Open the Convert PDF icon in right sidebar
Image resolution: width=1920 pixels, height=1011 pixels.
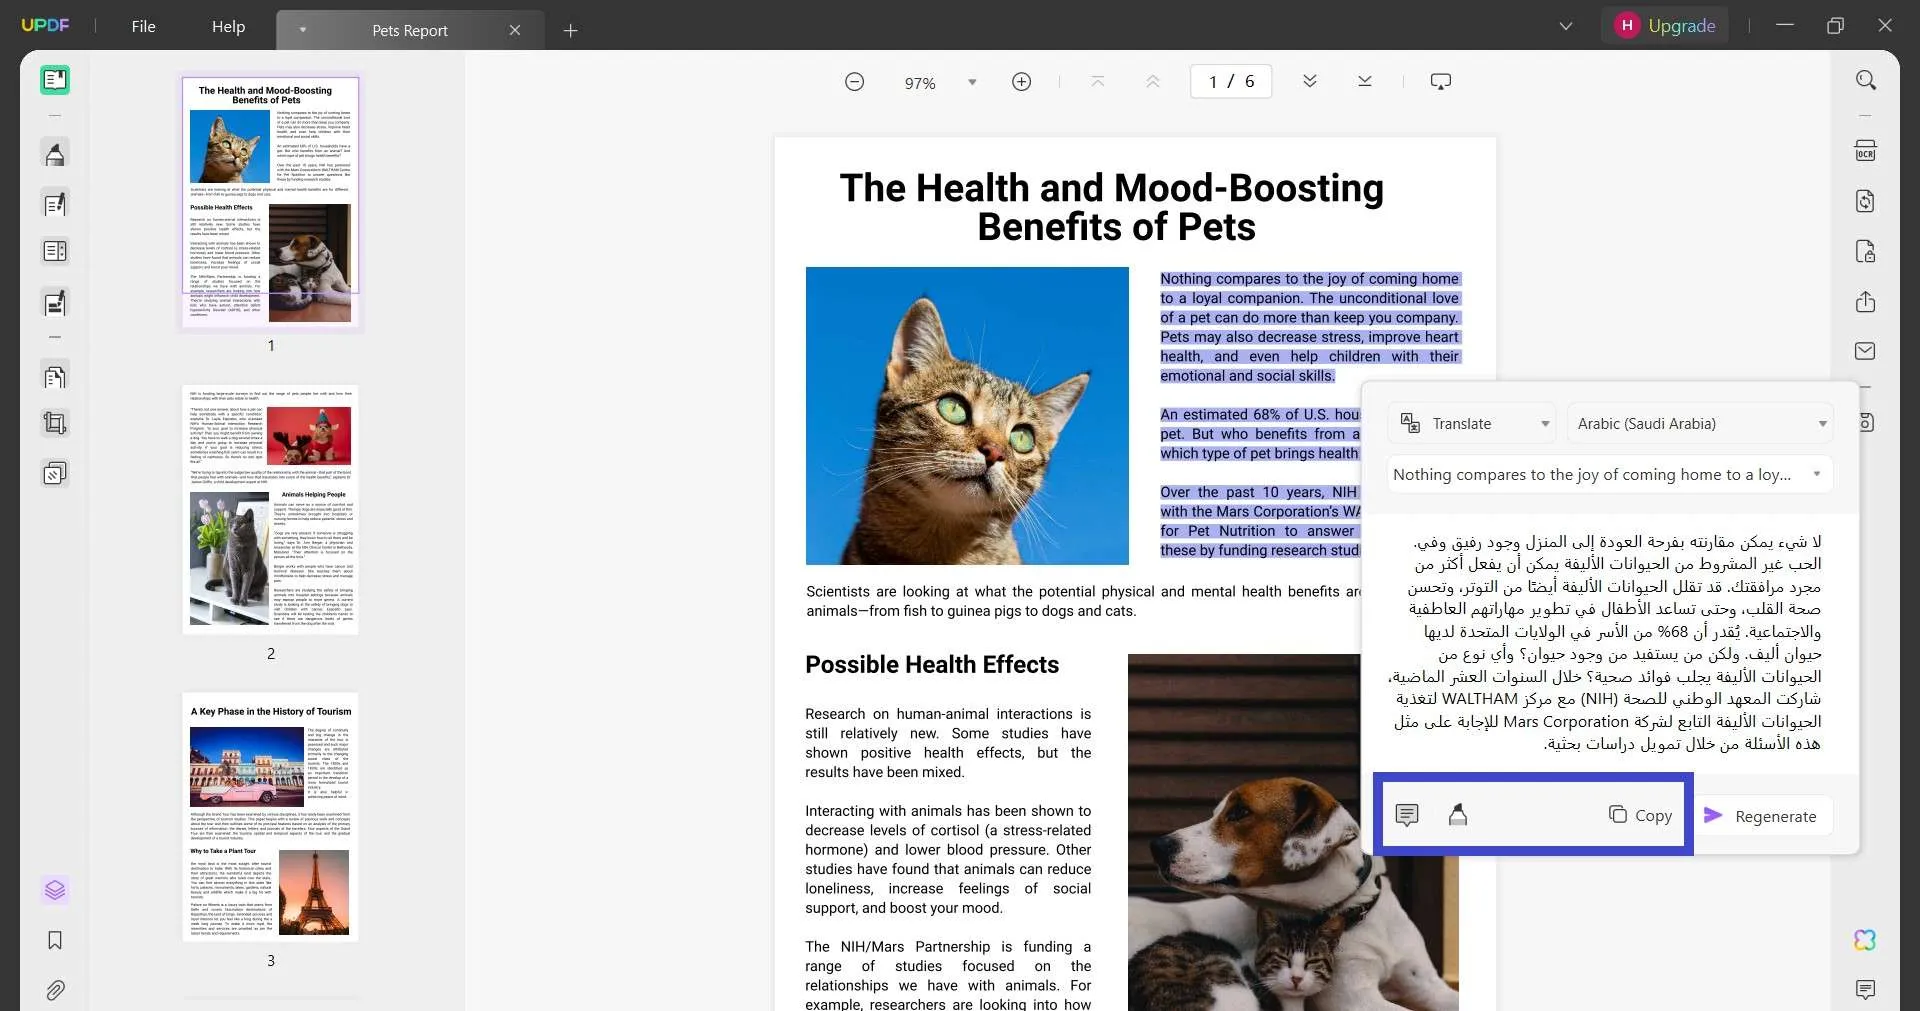pyautogui.click(x=1866, y=201)
